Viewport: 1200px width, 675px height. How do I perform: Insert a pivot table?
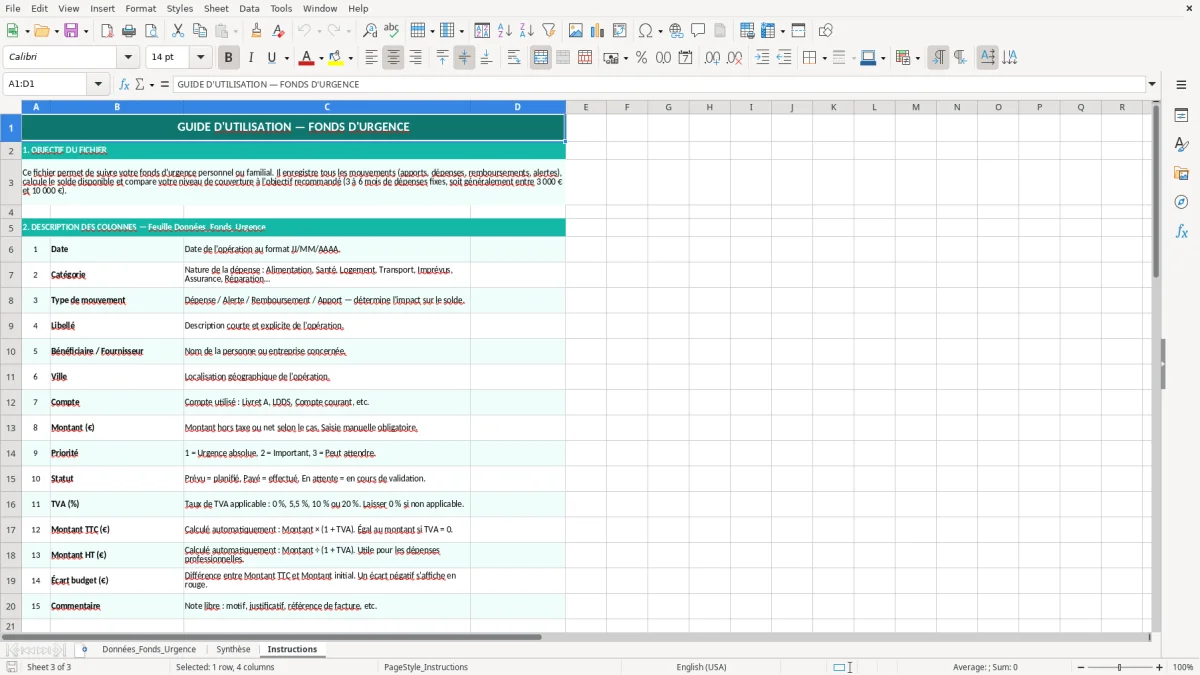point(620,31)
